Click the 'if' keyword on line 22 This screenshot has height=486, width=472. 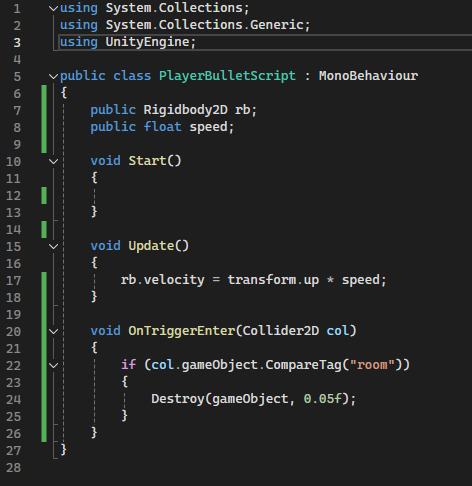[129, 365]
